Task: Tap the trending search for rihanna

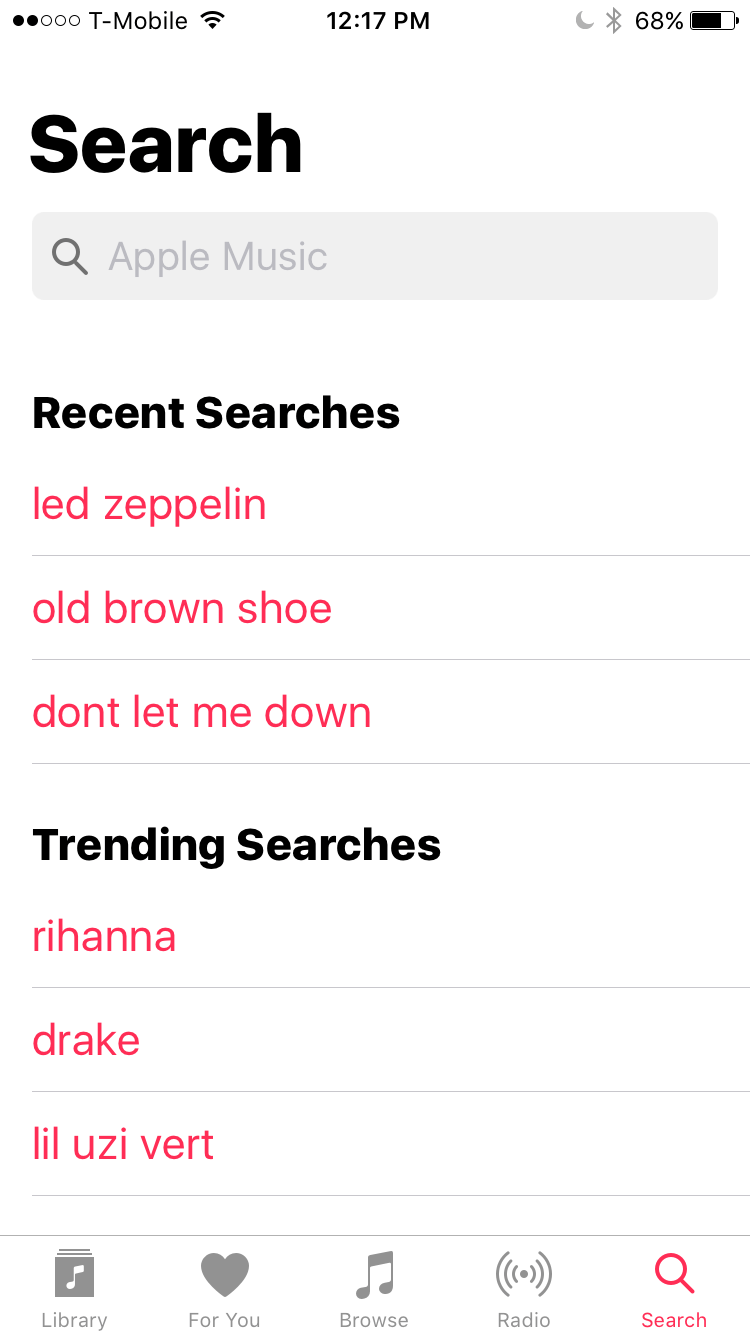Action: [x=104, y=937]
